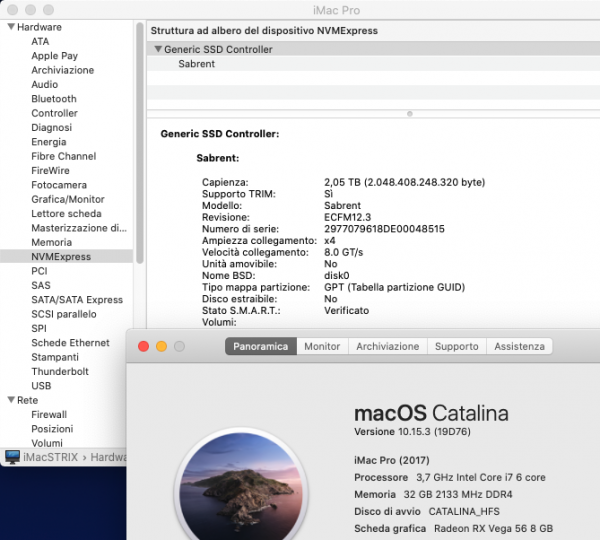Select Controller in the sidebar
The height and width of the screenshot is (540, 600).
(x=54, y=113)
